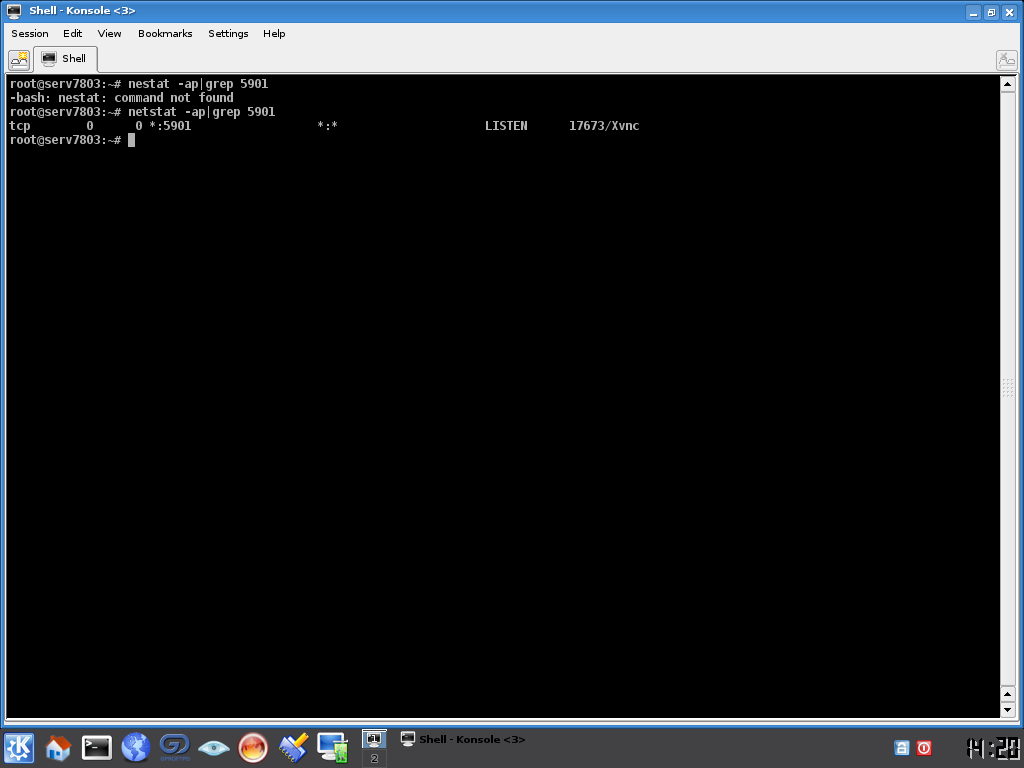The image size is (1024, 768).
Task: Open the Home folder icon in panel
Action: (58, 747)
